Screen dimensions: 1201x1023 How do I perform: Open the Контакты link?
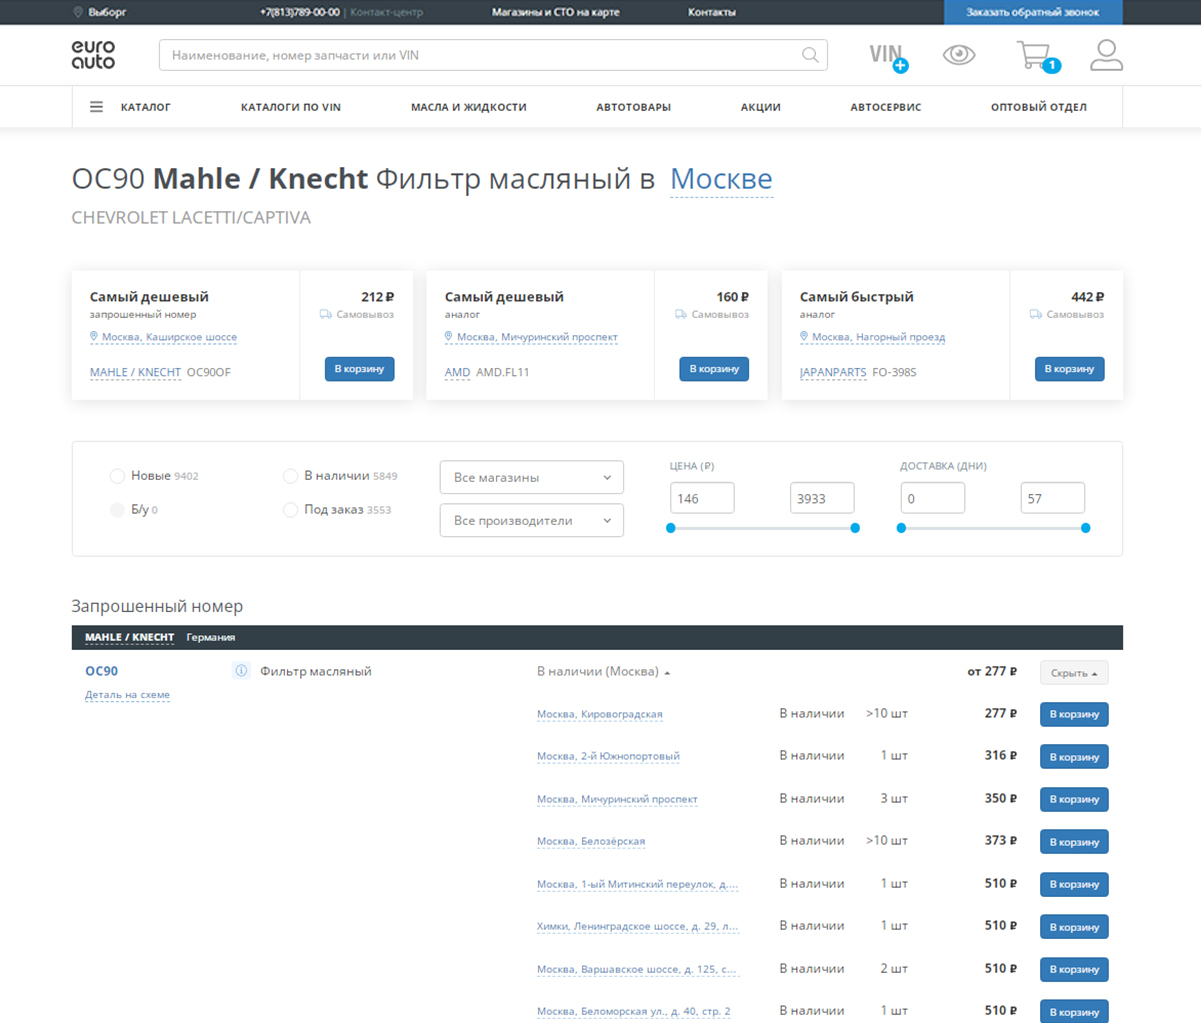(x=712, y=12)
